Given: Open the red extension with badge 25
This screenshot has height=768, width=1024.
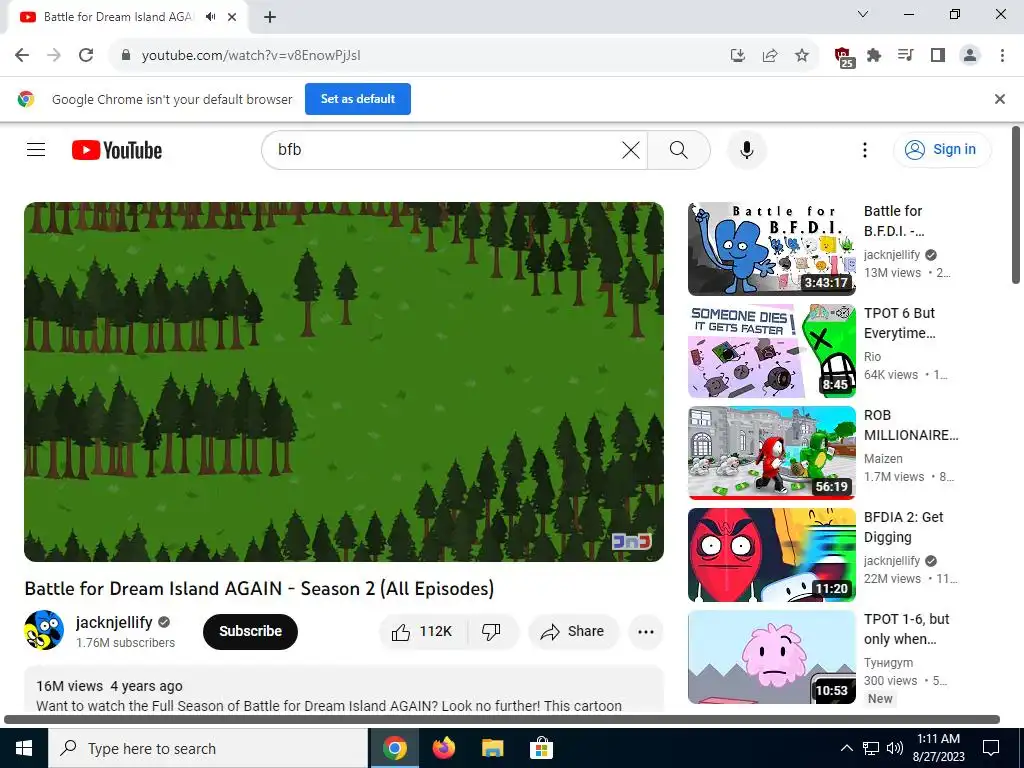Looking at the screenshot, I should click(843, 57).
